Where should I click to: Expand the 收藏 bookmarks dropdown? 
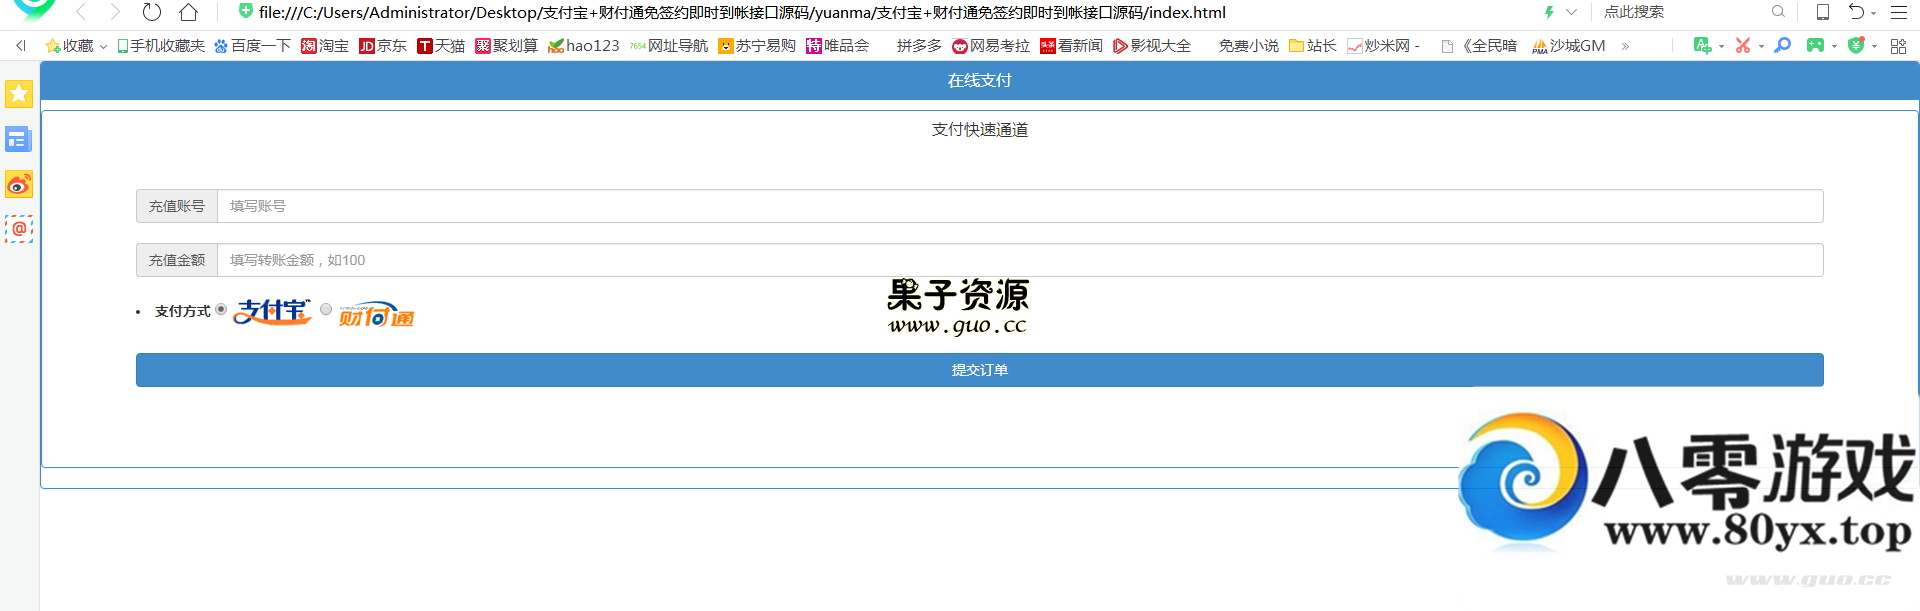103,47
